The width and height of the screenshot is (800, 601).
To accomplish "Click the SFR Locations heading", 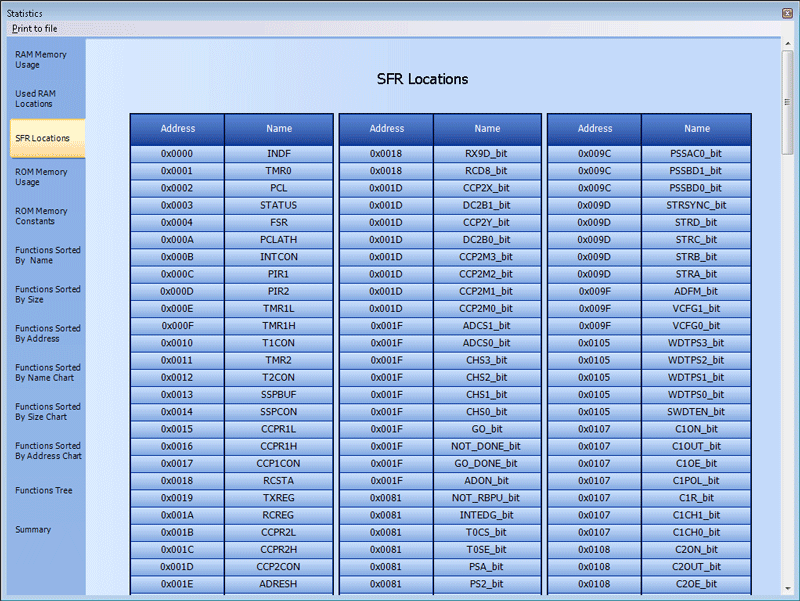I will tap(422, 79).
